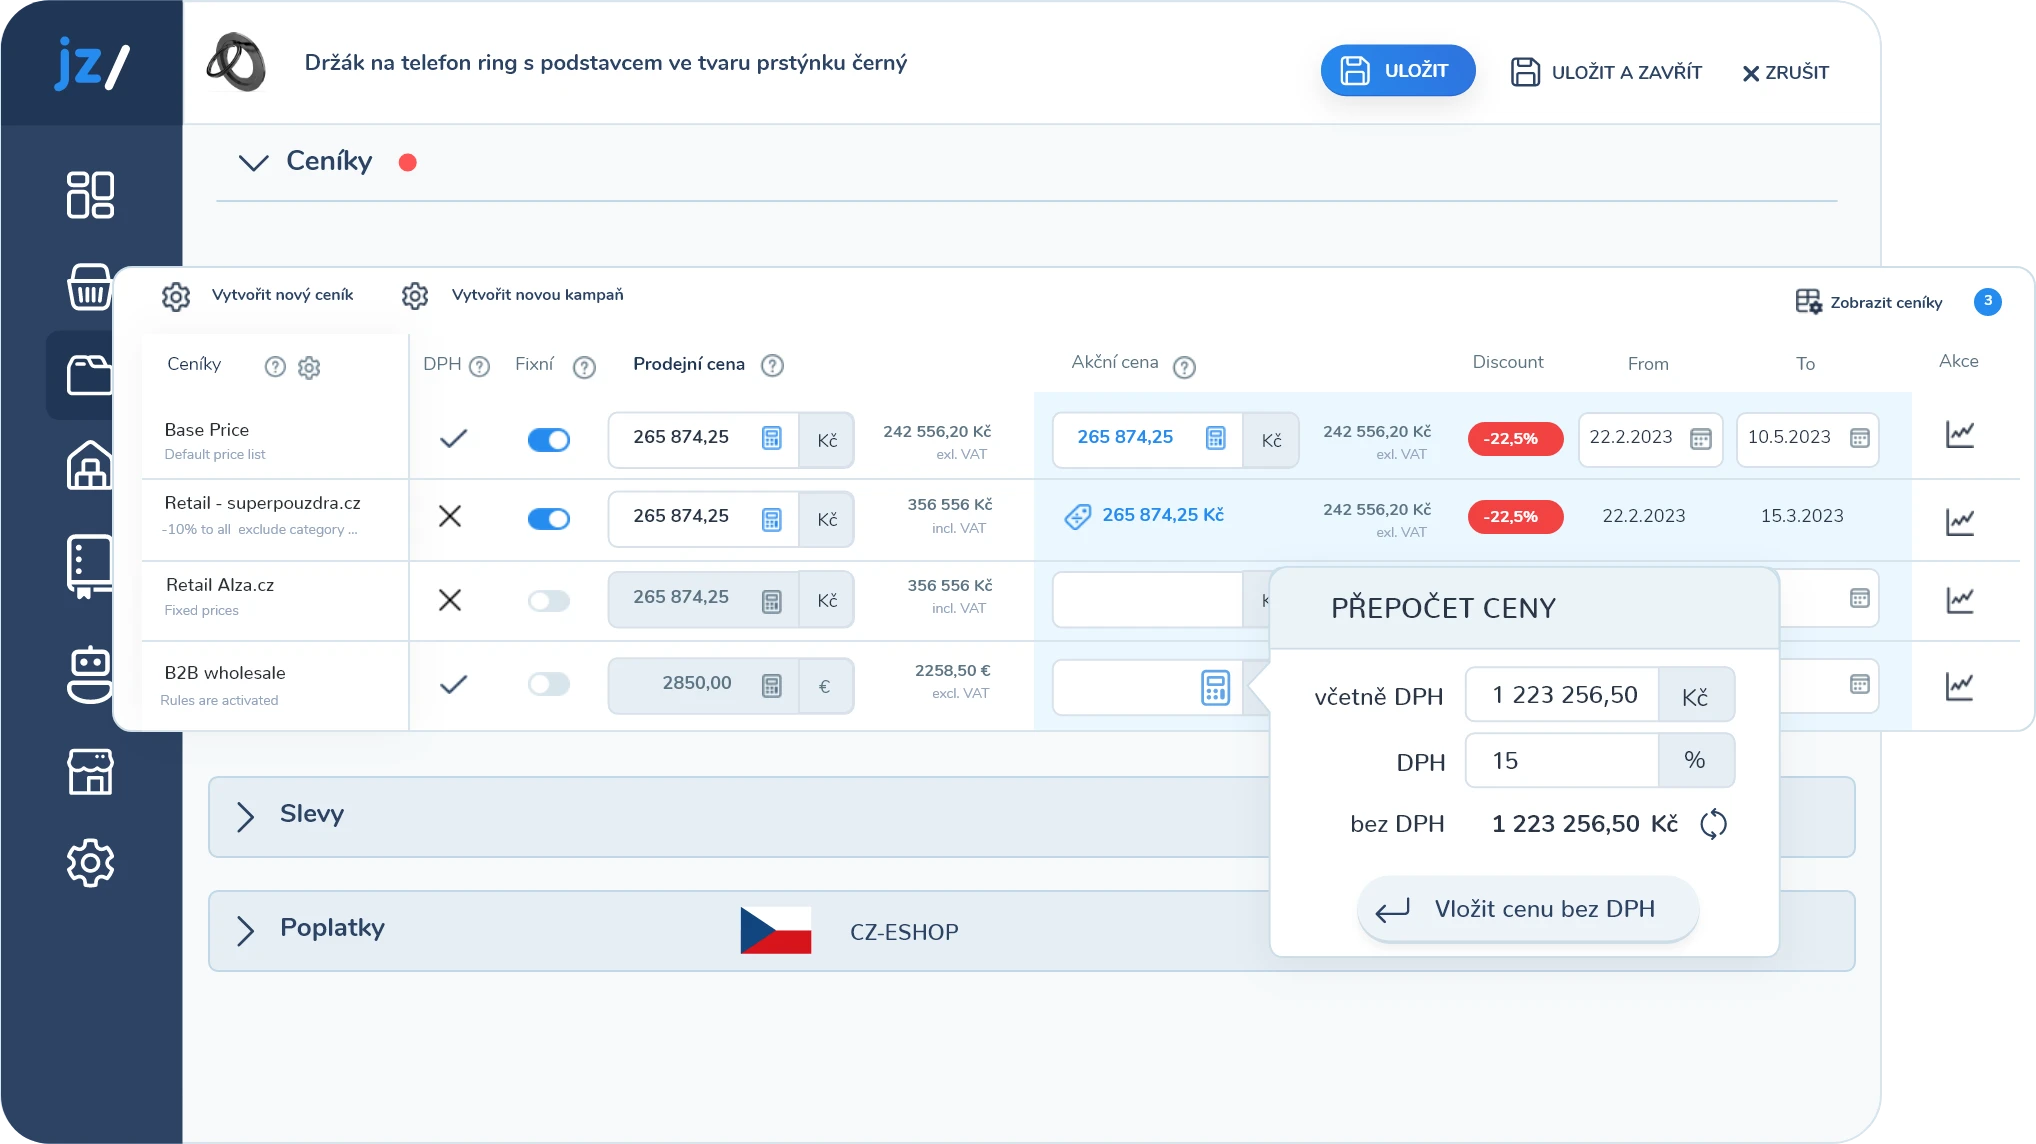
Task: Enable the Fixní toggle on B2B wholesale row
Action: point(549,684)
